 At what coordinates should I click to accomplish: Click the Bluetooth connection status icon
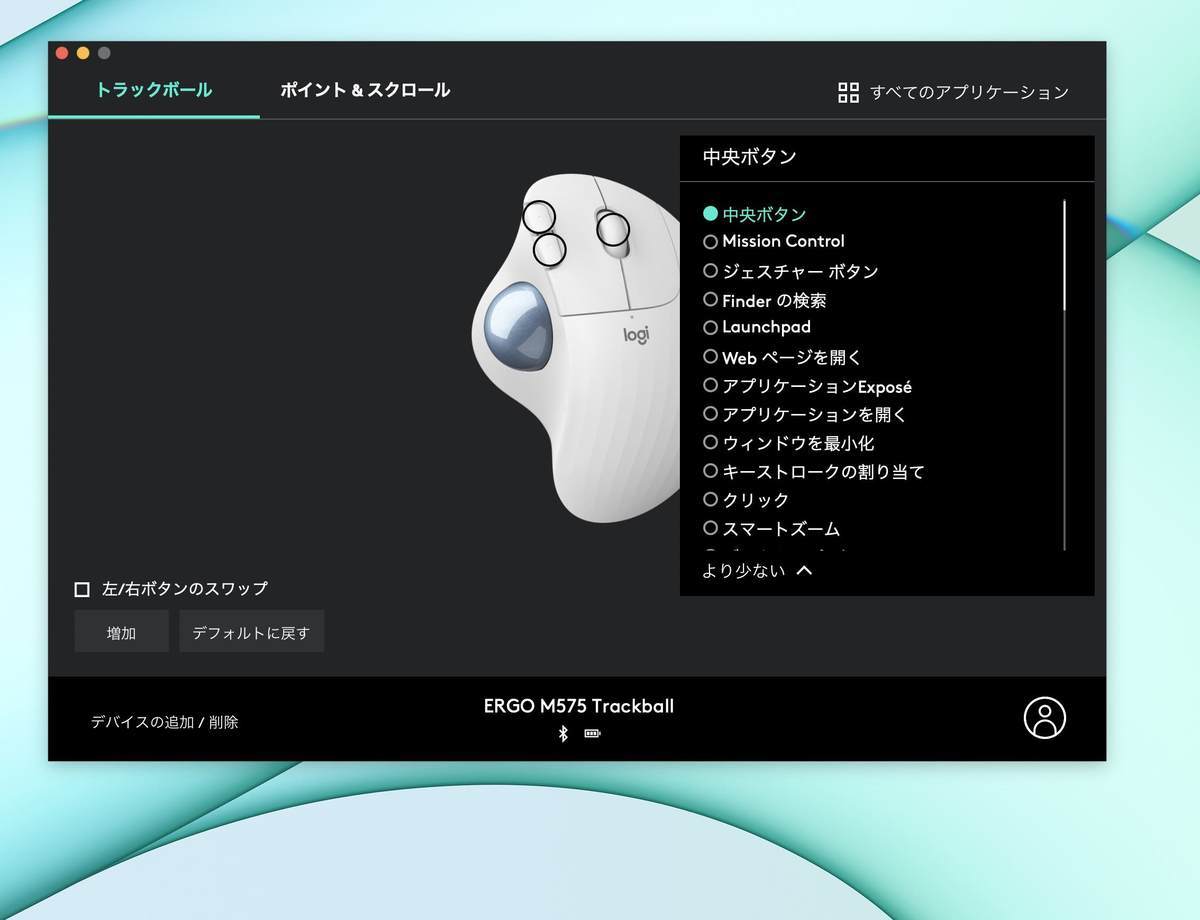tap(563, 734)
